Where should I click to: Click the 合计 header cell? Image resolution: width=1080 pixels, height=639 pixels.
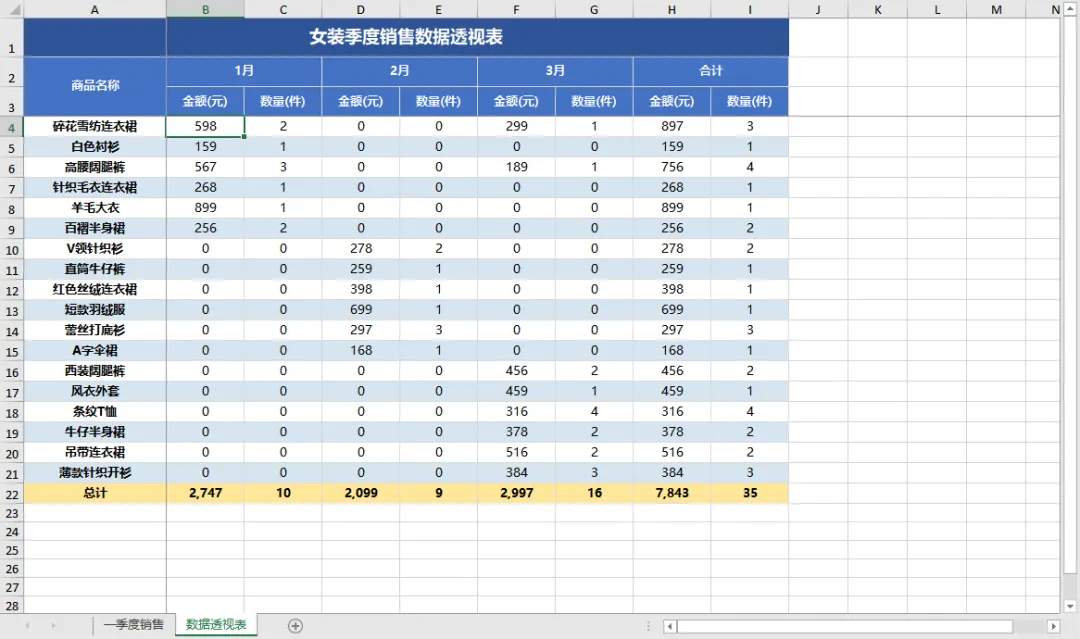click(x=711, y=71)
